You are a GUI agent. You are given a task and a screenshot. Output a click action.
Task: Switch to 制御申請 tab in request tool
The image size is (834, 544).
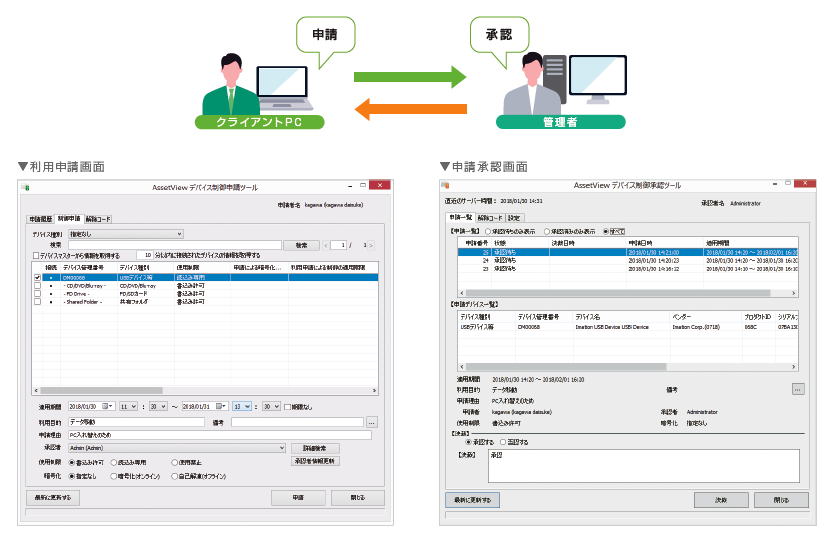69,218
